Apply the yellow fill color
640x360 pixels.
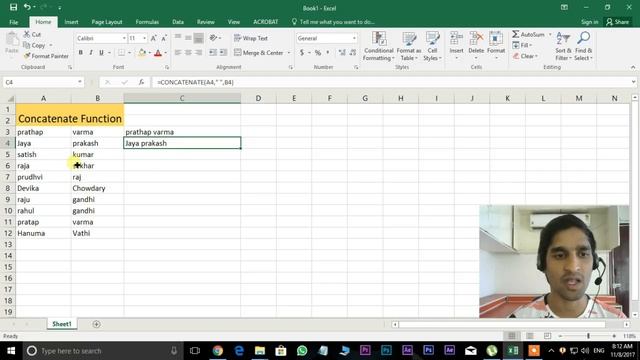click(142, 53)
